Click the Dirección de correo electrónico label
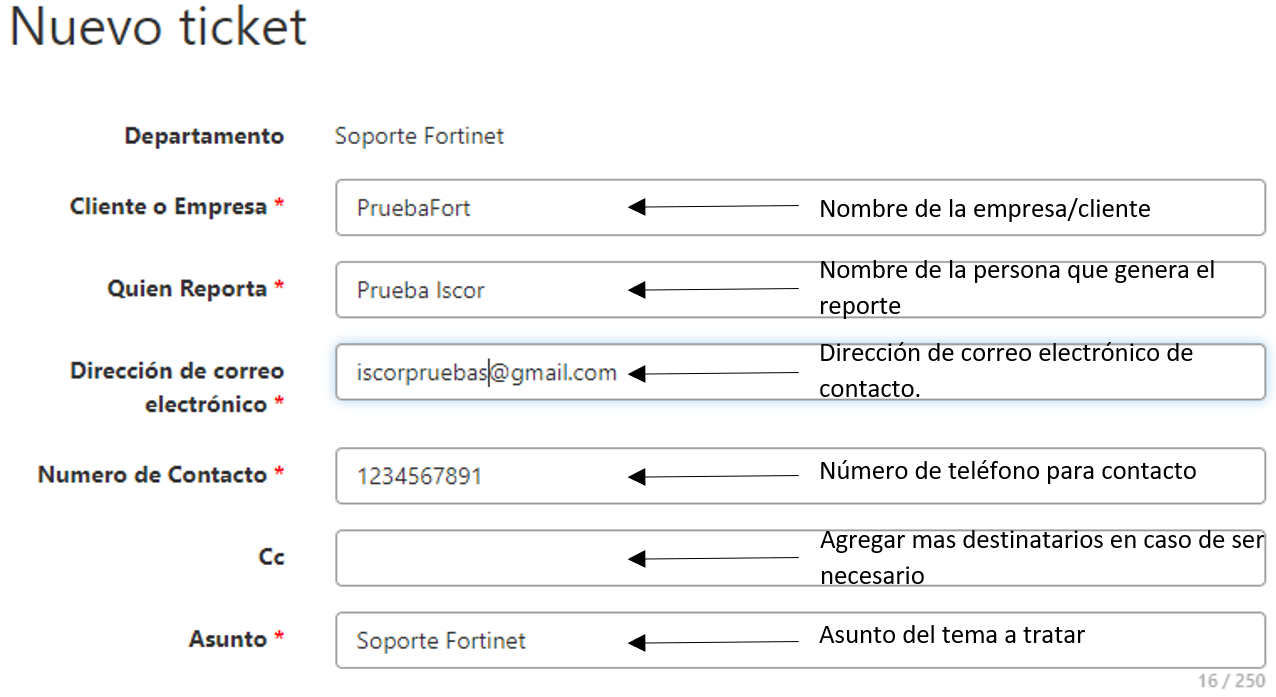This screenshot has height=697, width=1276. coord(176,387)
